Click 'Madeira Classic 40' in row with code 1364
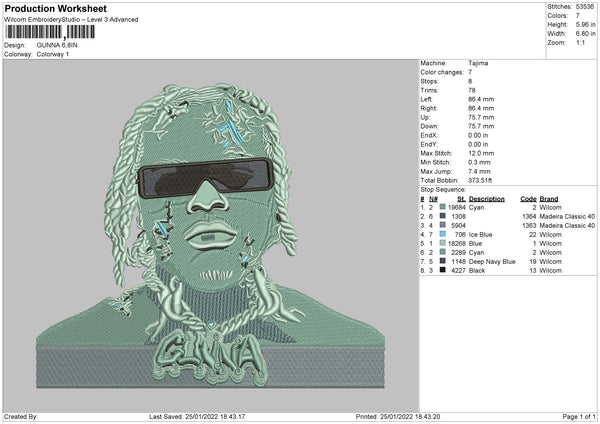This screenshot has height=424, width=600. (x=567, y=217)
